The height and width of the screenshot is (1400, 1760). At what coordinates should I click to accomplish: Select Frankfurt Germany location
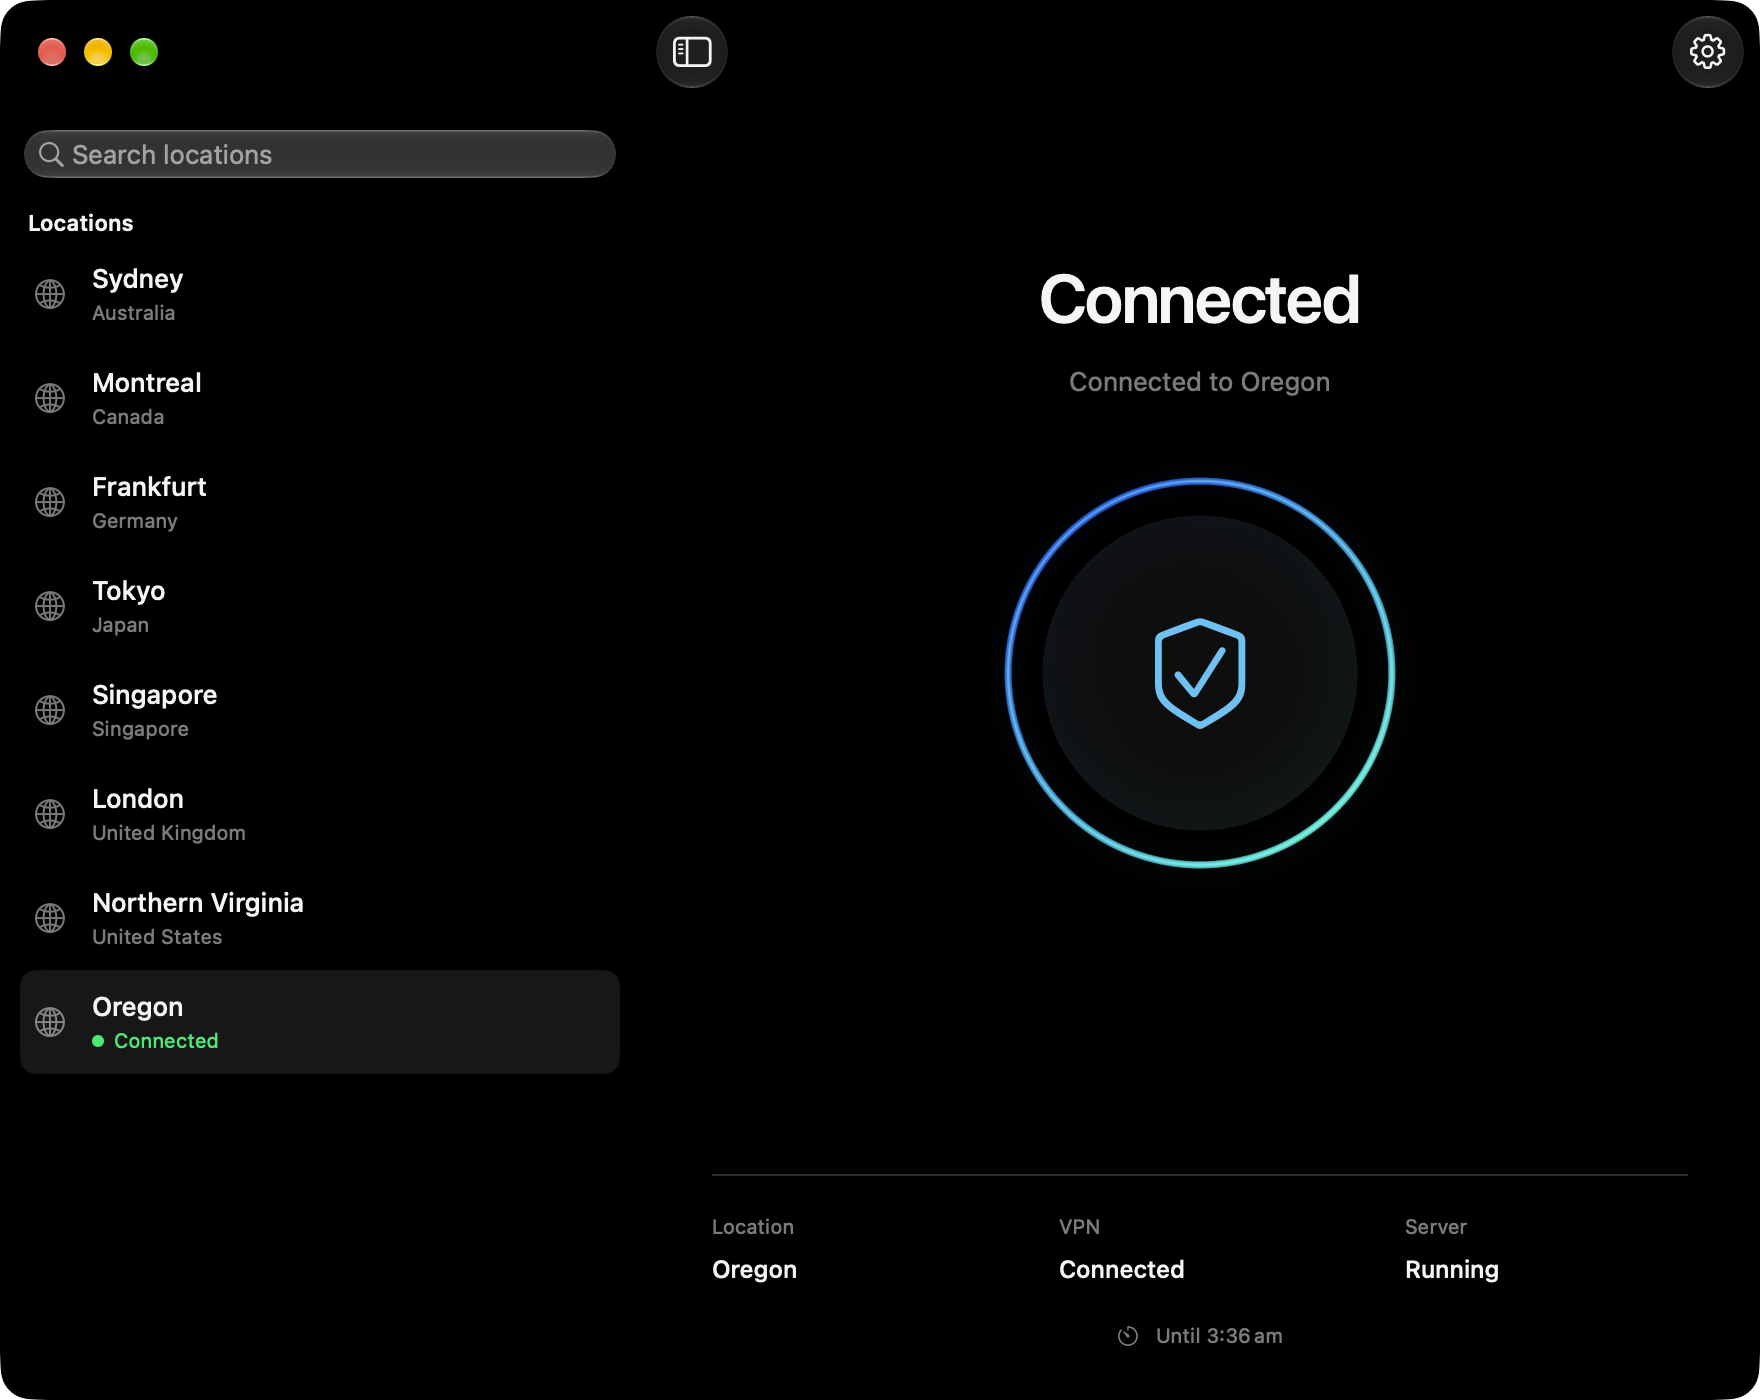[x=320, y=502]
